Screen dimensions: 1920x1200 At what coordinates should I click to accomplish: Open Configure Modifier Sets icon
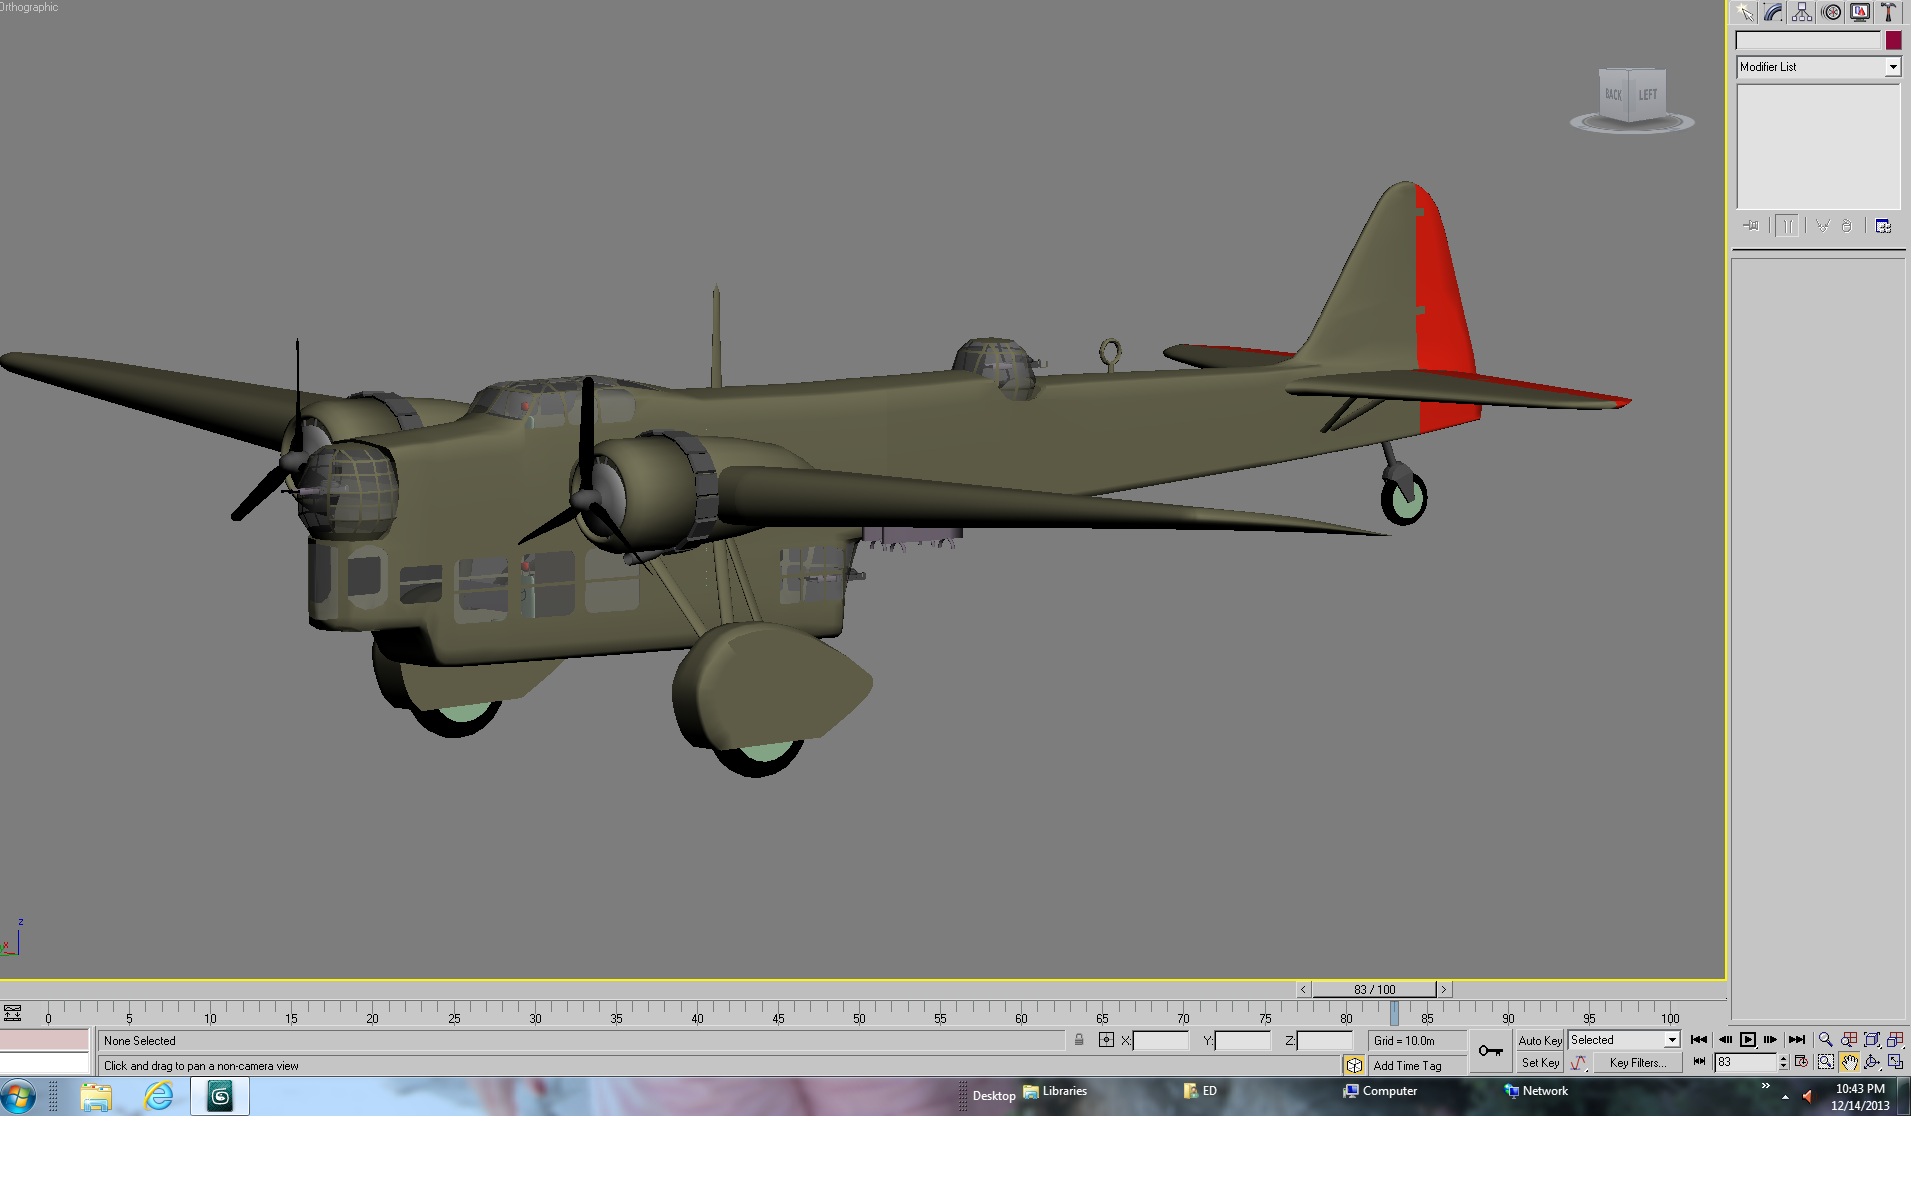pos(1883,226)
